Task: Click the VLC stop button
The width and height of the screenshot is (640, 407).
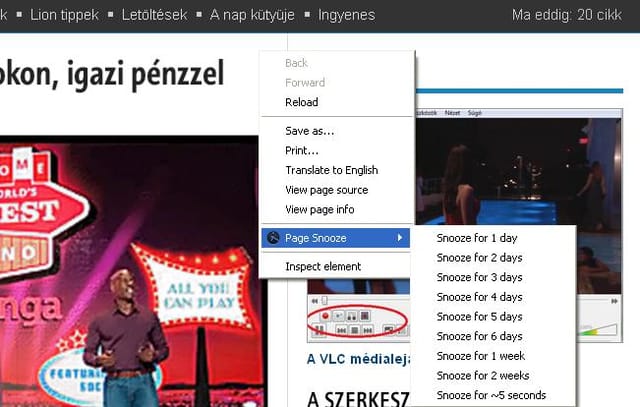Action: (355, 330)
